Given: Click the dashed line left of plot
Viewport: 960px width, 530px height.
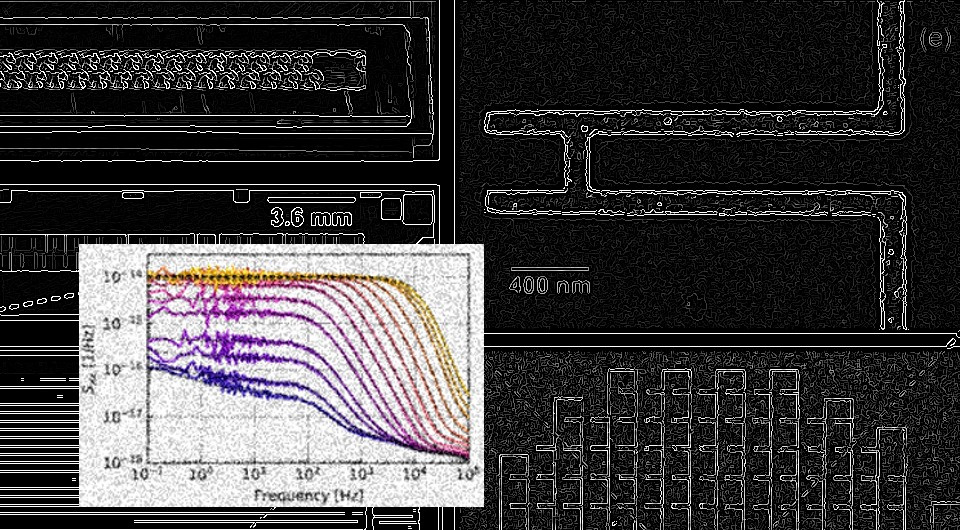Looking at the screenshot, I should (40, 300).
